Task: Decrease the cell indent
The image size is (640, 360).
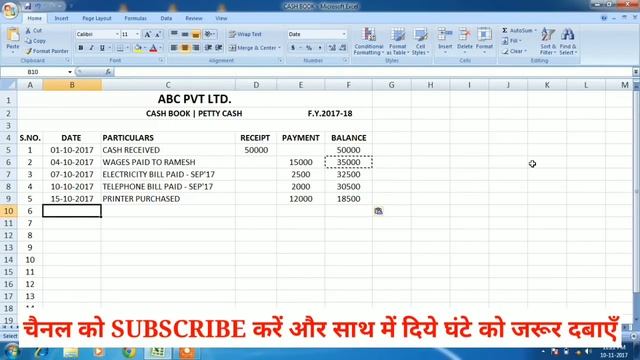Action: (x=208, y=48)
